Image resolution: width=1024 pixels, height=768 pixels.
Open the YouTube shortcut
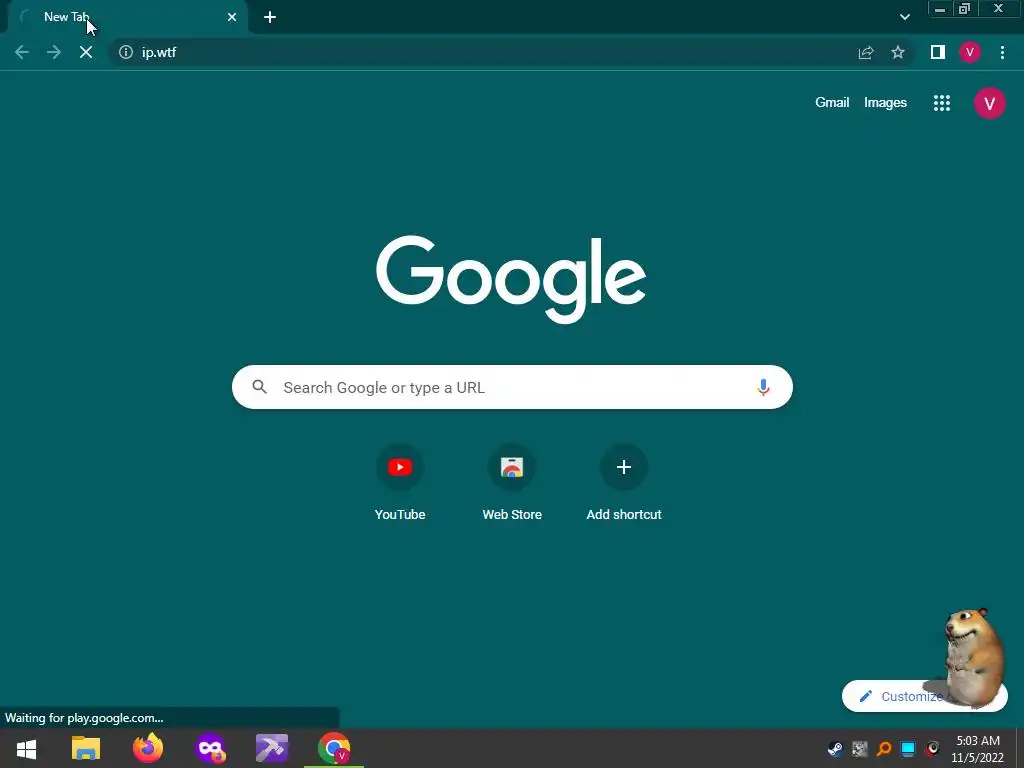point(400,482)
